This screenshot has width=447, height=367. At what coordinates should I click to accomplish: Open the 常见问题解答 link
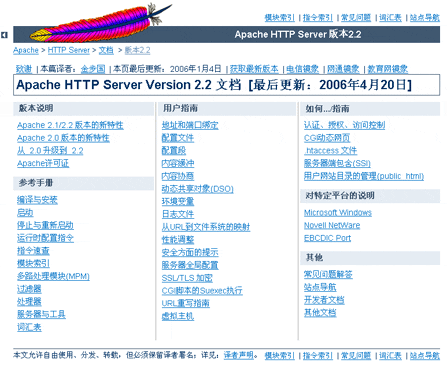click(328, 275)
